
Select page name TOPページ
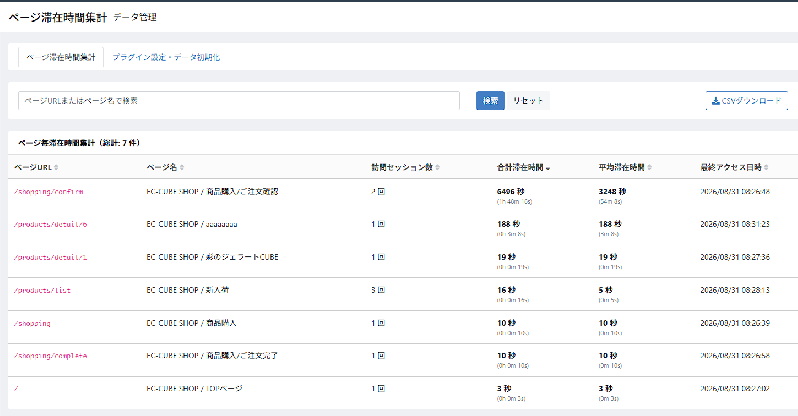[224, 389]
